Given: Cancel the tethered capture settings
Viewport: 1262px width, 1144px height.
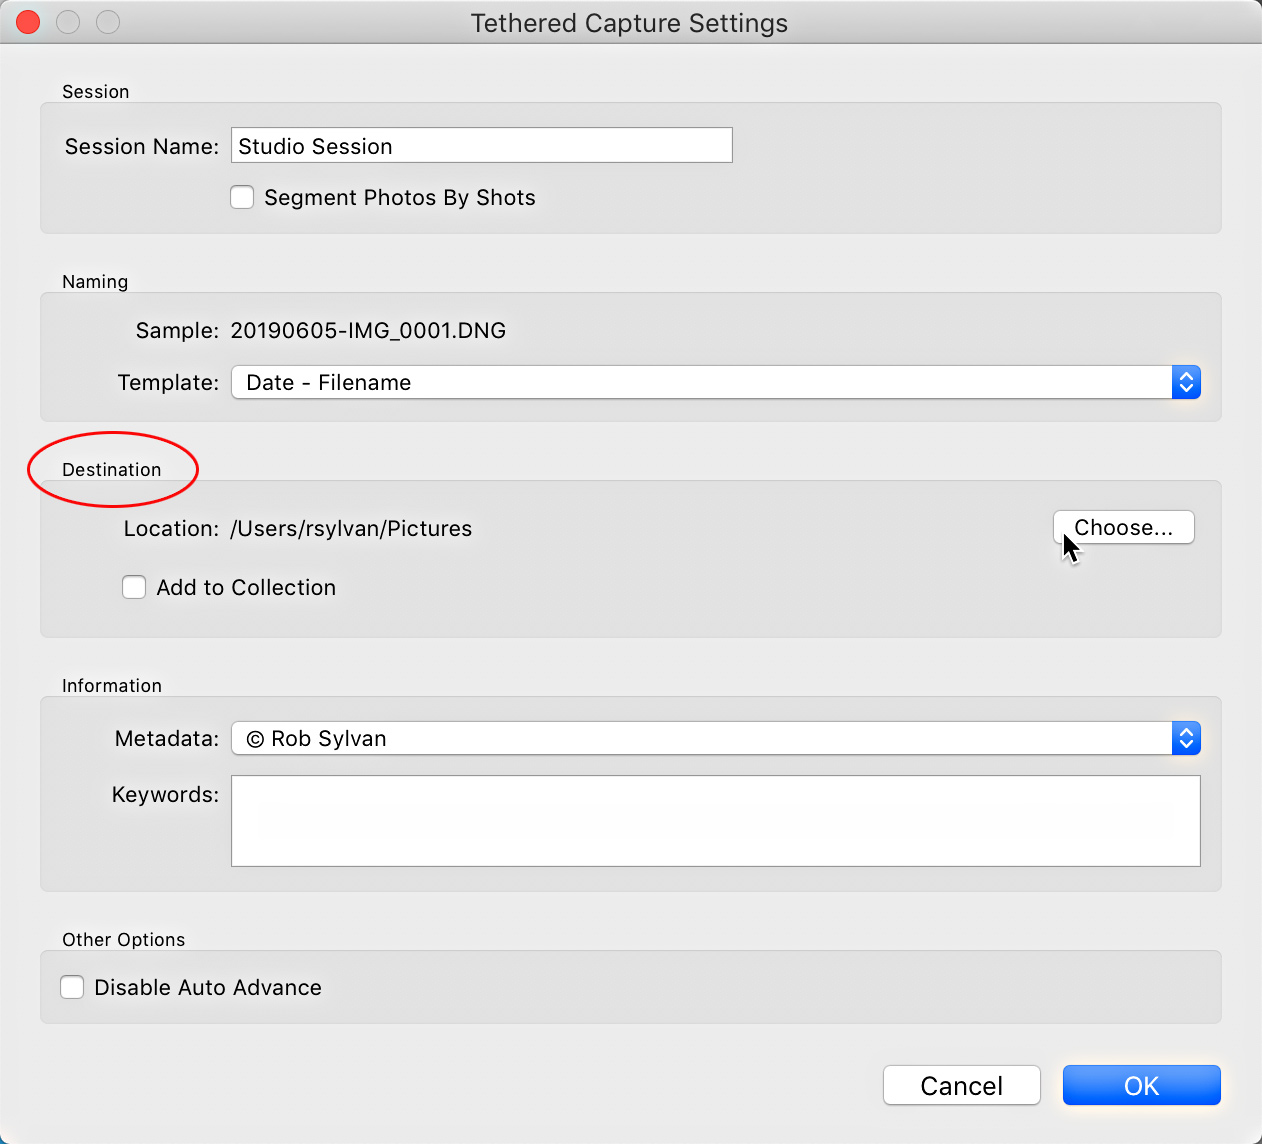Looking at the screenshot, I should coord(961,1085).
